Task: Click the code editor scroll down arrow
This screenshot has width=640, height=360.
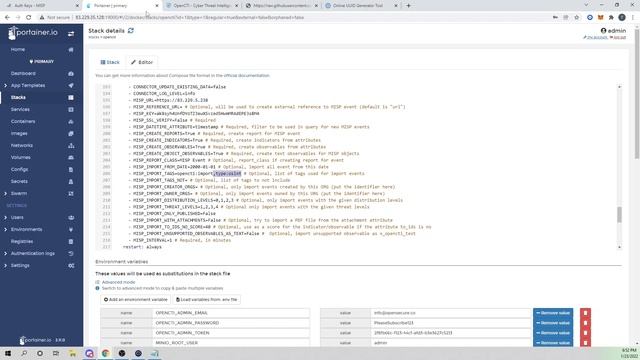Action: point(619,247)
